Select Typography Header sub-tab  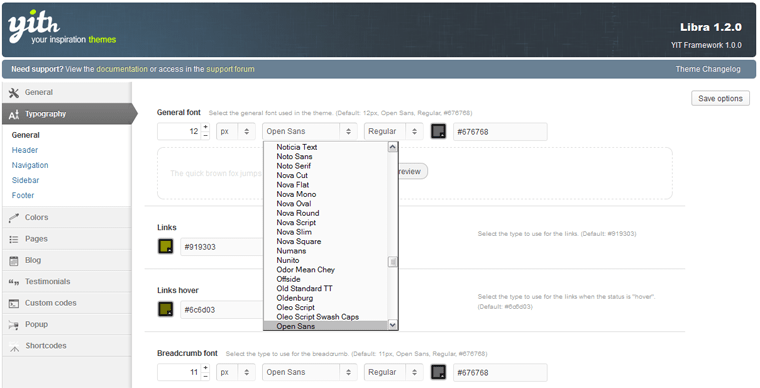coord(25,150)
